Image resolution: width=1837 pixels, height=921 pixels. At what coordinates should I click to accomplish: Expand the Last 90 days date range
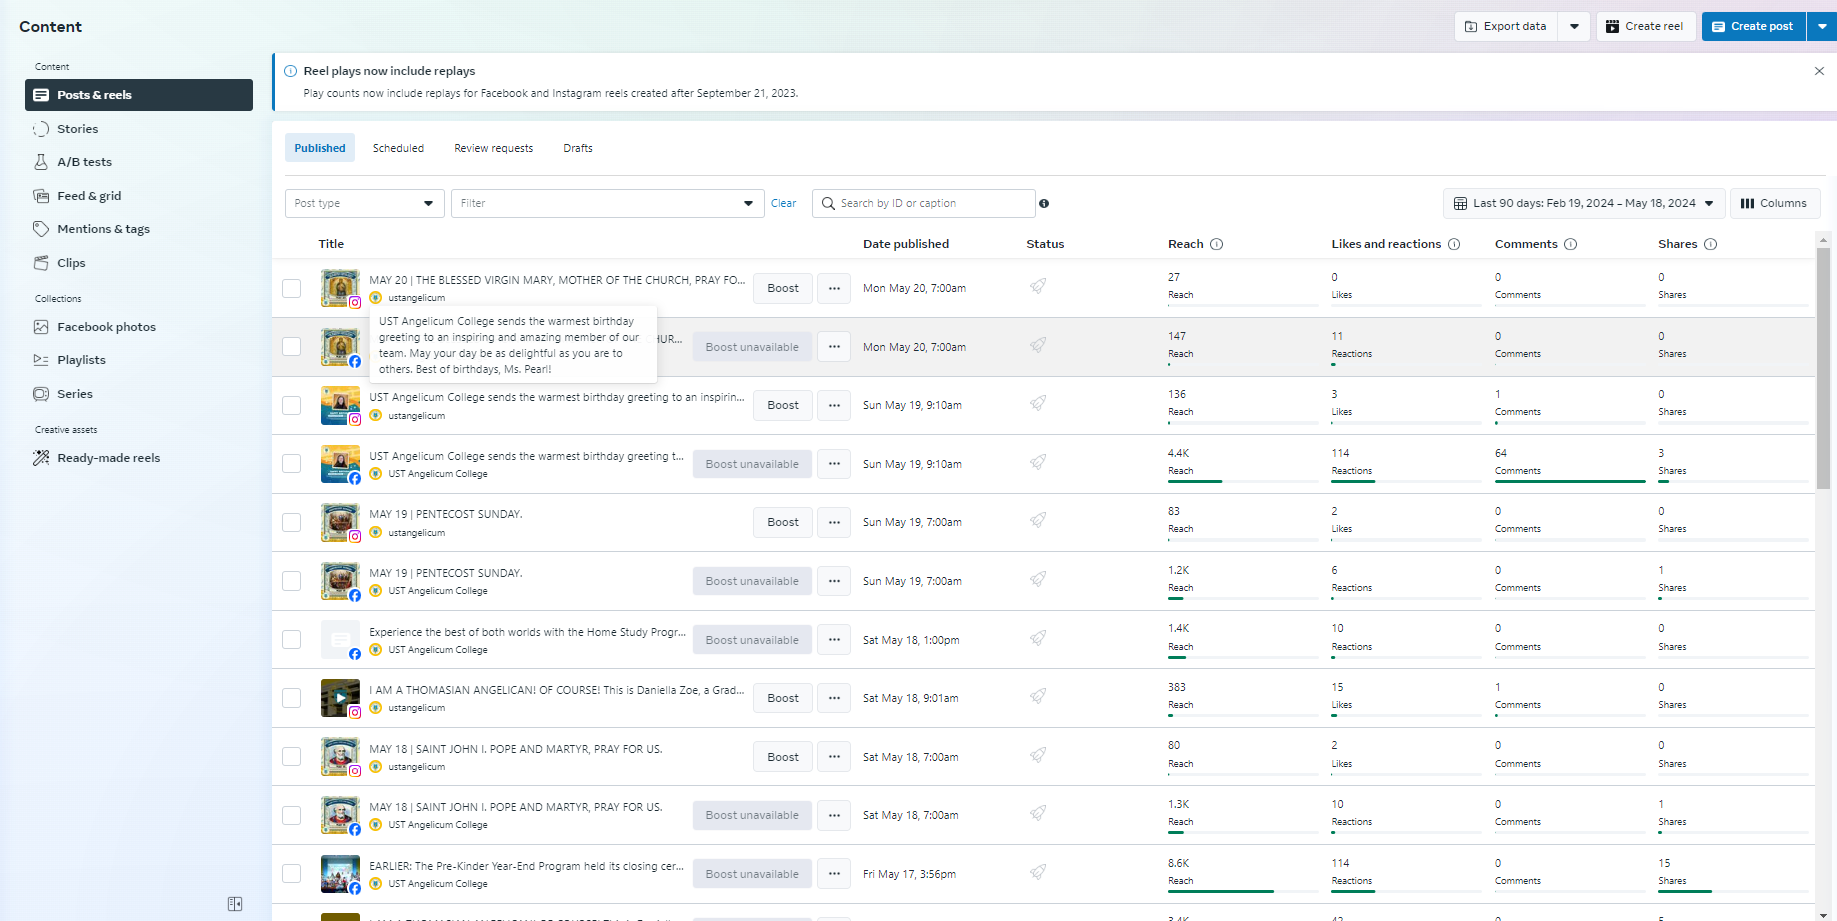1583,204
